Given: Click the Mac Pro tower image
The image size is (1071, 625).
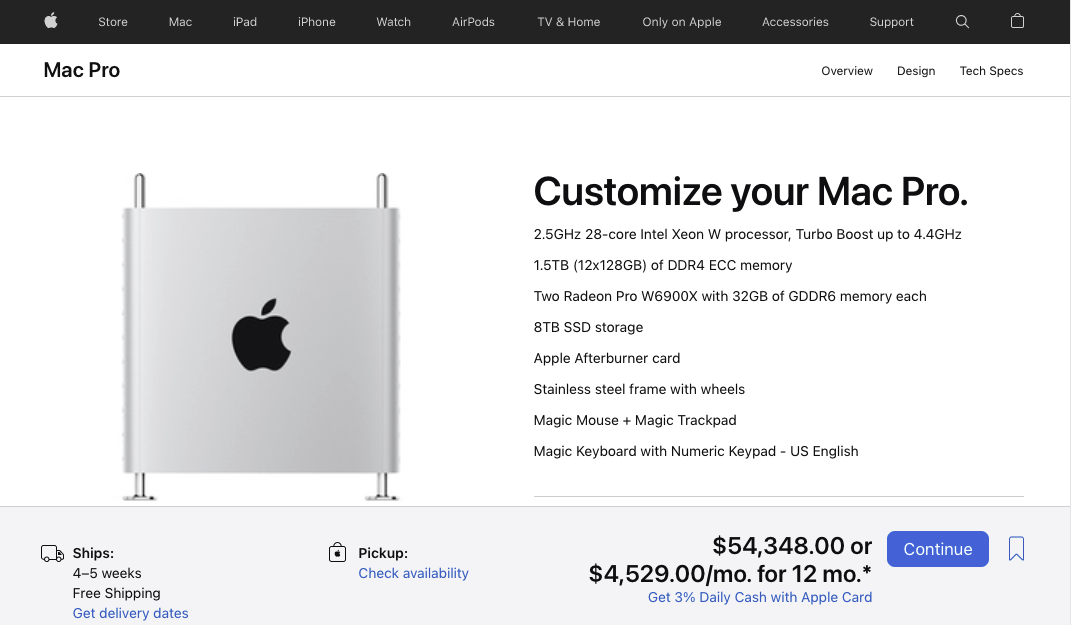Looking at the screenshot, I should [x=261, y=337].
